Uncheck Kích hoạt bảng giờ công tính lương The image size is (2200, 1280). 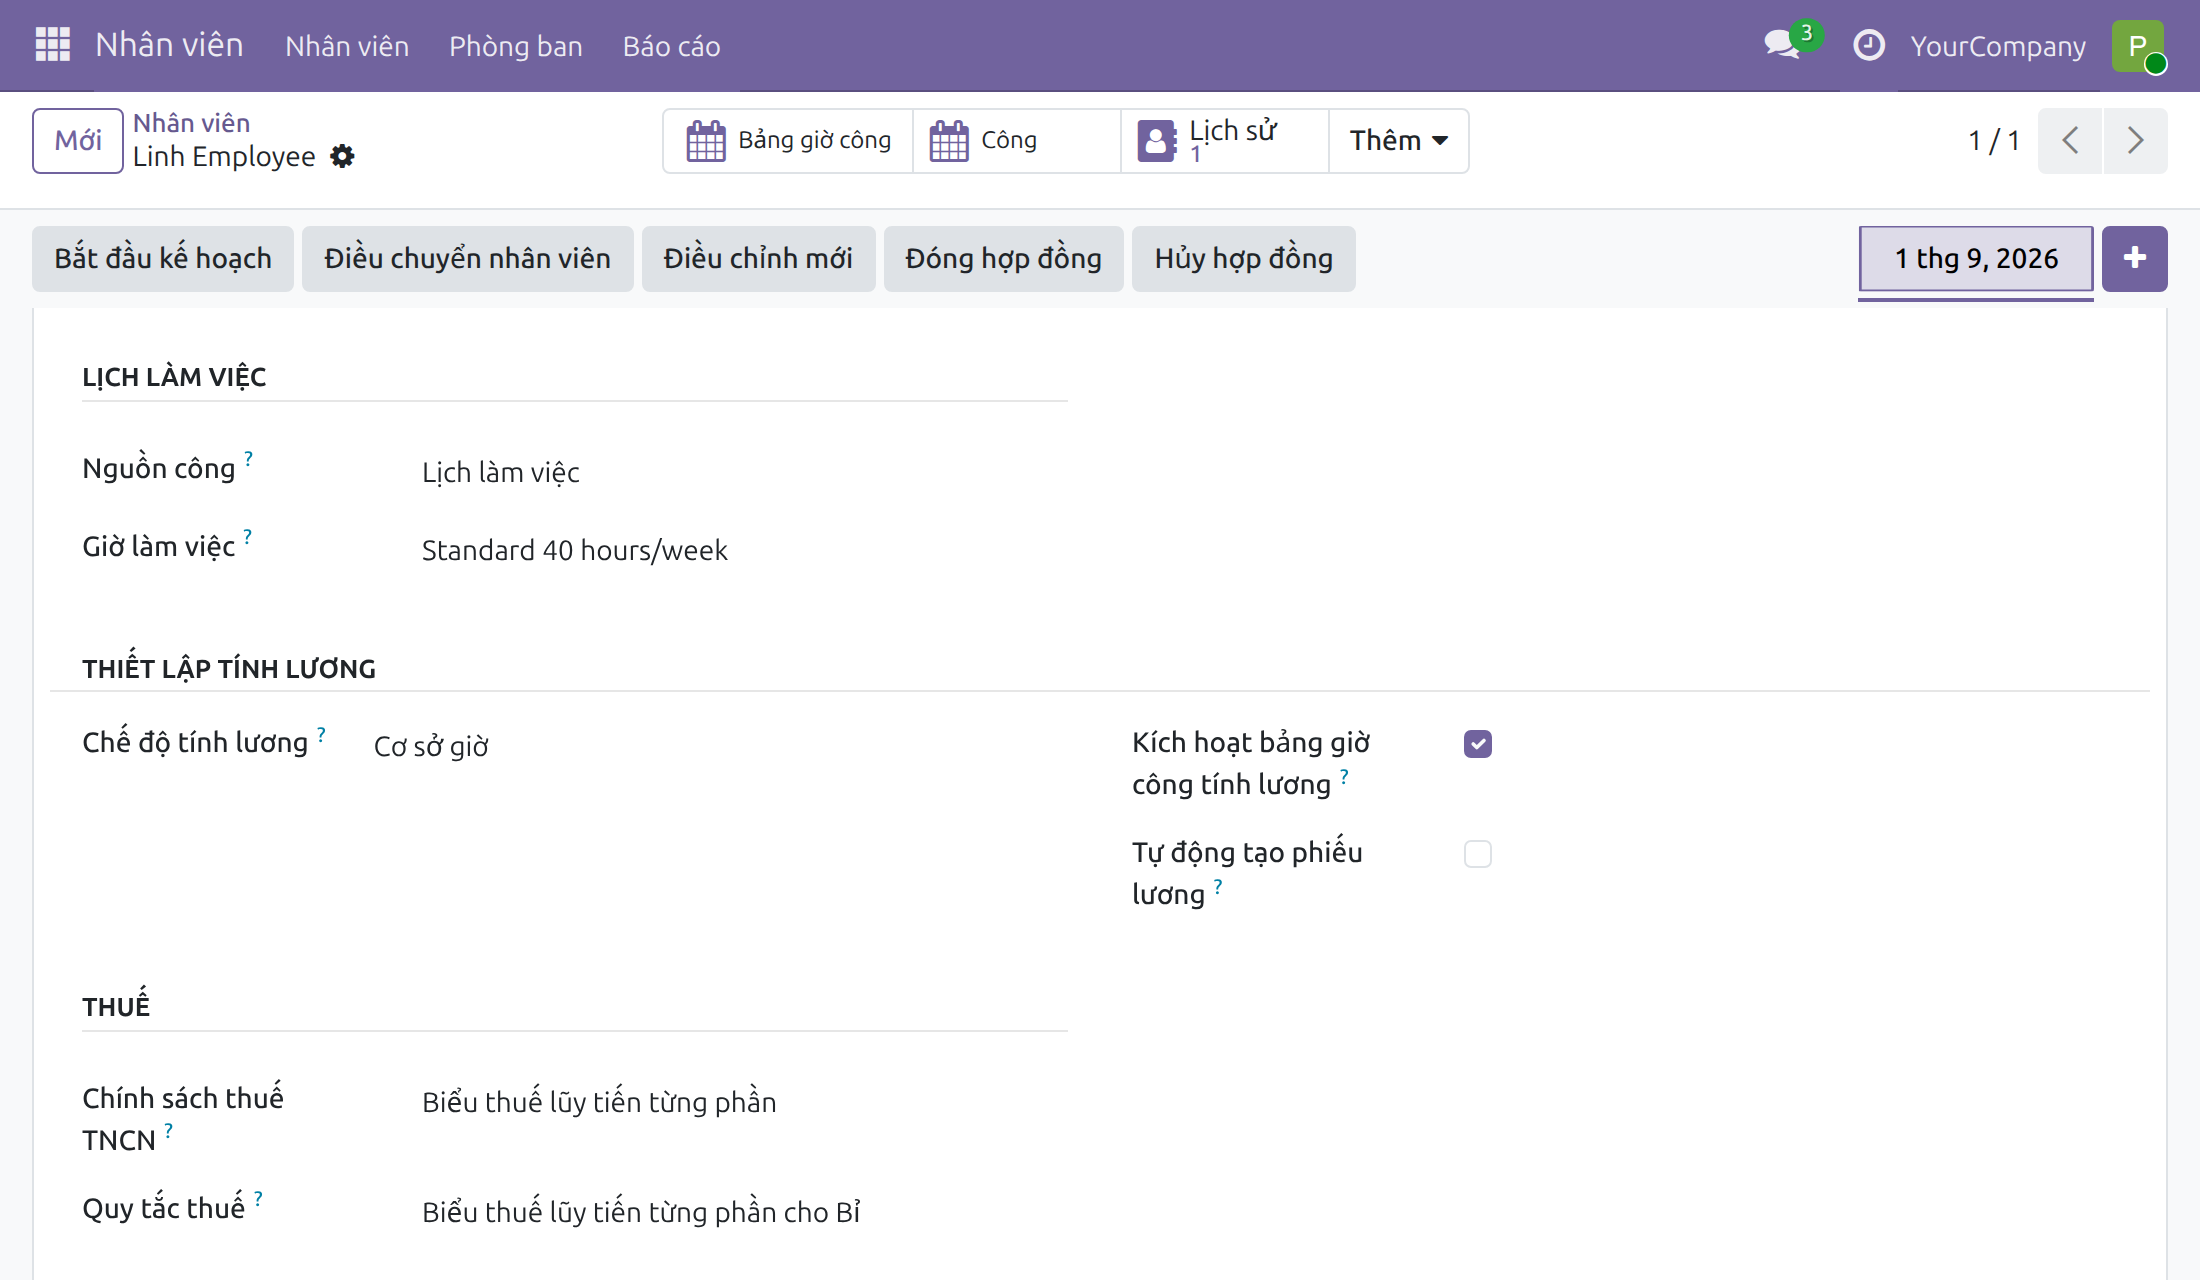point(1477,744)
